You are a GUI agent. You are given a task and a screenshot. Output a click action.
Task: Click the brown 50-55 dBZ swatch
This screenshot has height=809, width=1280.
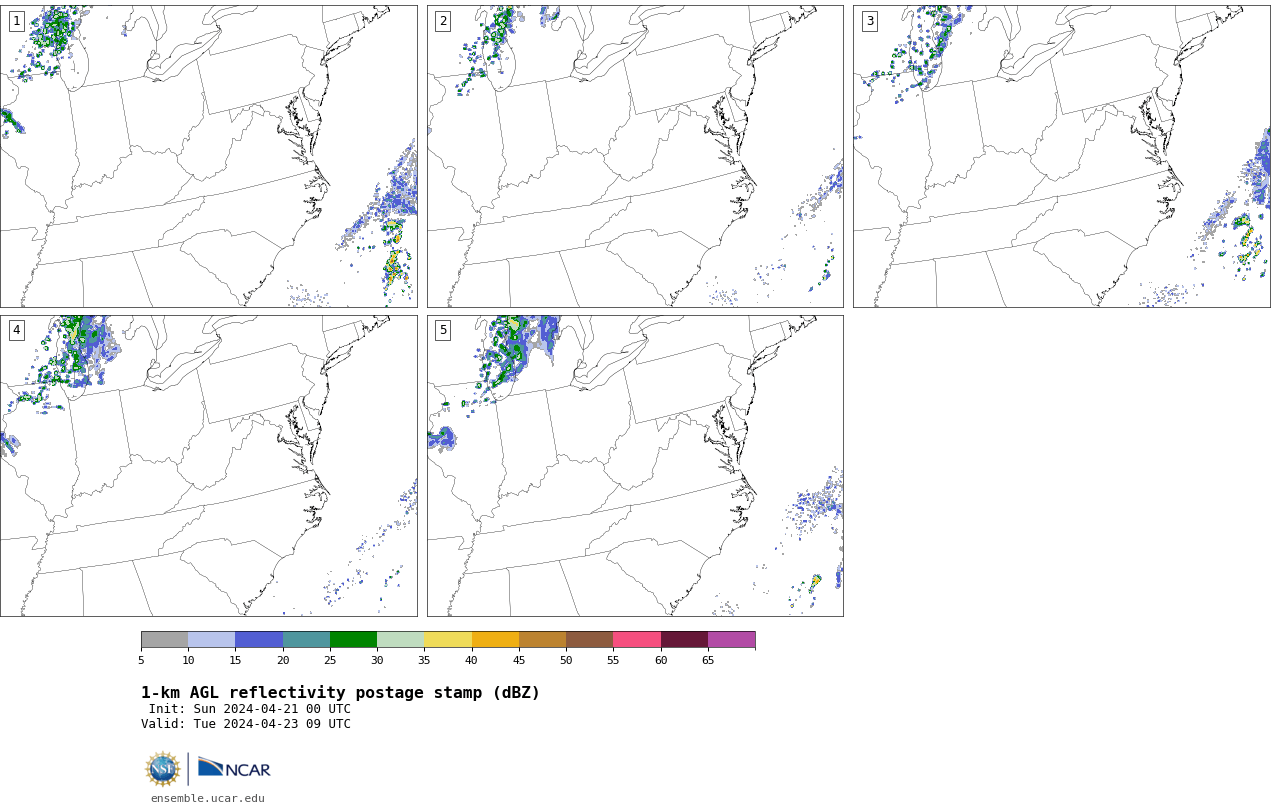click(589, 640)
